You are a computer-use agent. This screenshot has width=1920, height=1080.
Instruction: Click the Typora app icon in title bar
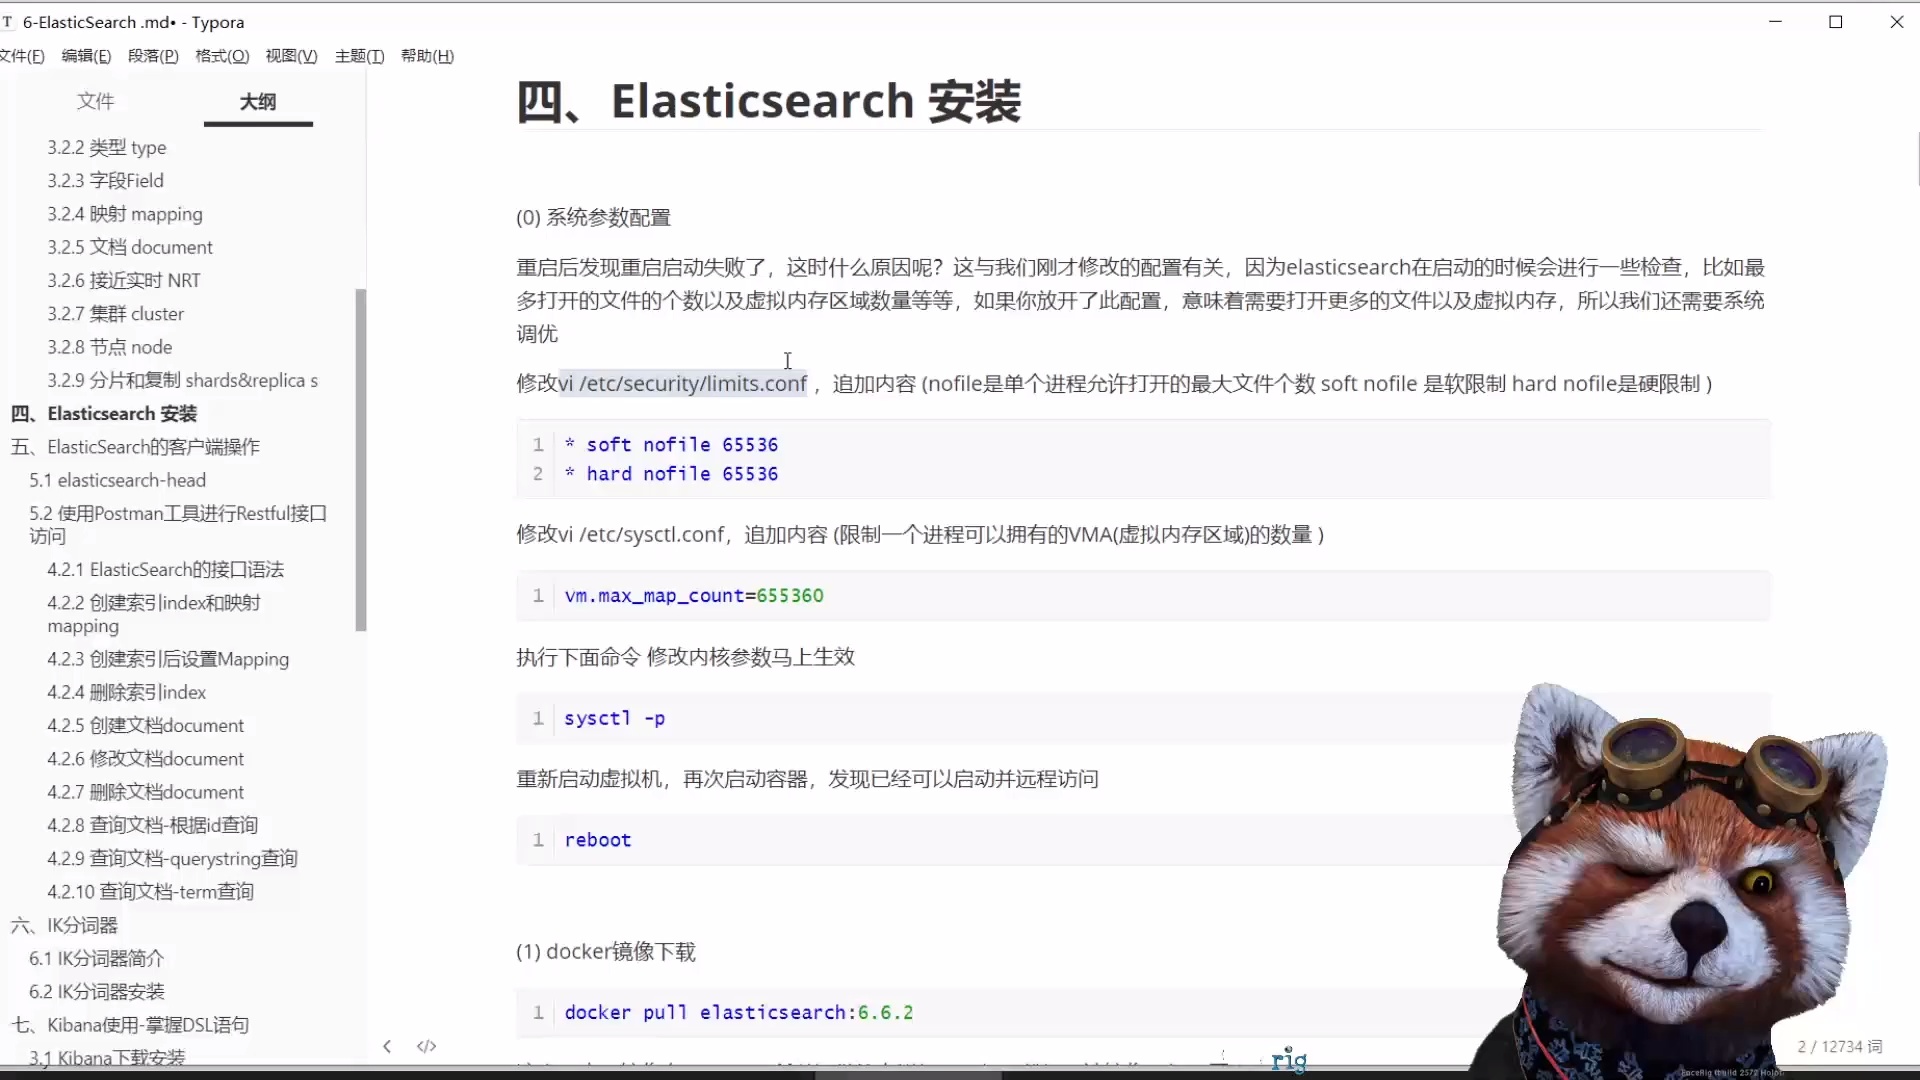10,21
